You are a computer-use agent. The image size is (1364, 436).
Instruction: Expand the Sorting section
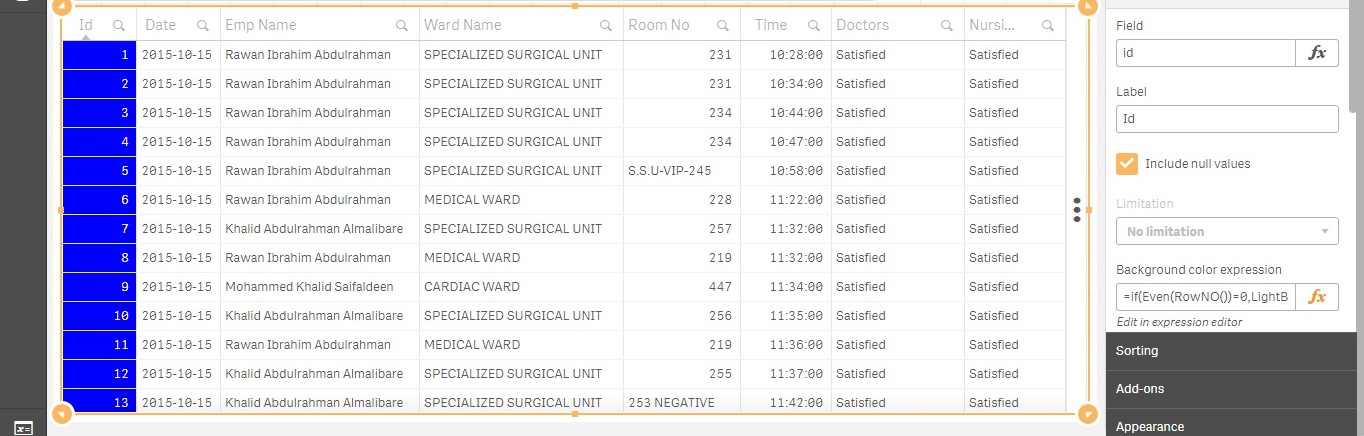coord(1230,351)
